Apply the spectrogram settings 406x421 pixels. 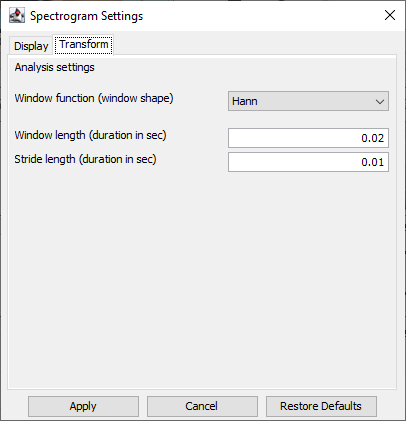83,406
